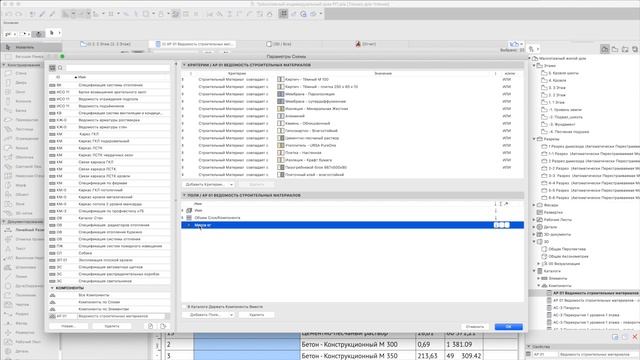Toggle the sort arrow on the 'Имя' field row
640x360 pixels.
pyautogui.click(x=496, y=211)
